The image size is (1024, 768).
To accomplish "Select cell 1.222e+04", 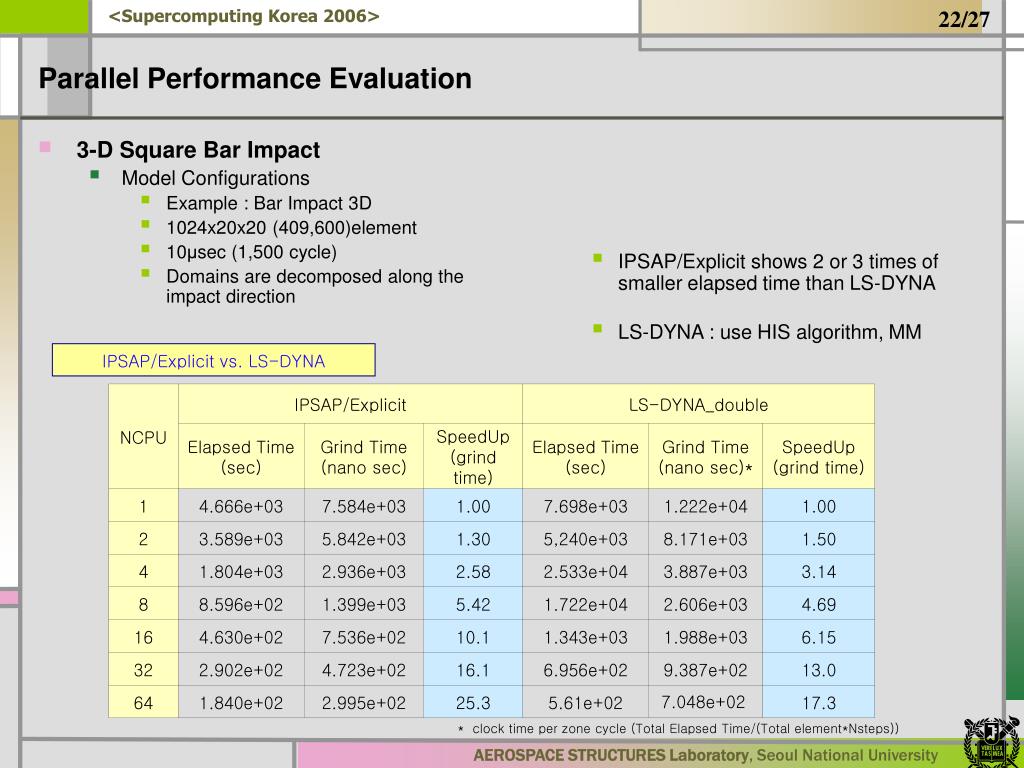I will coord(705,506).
